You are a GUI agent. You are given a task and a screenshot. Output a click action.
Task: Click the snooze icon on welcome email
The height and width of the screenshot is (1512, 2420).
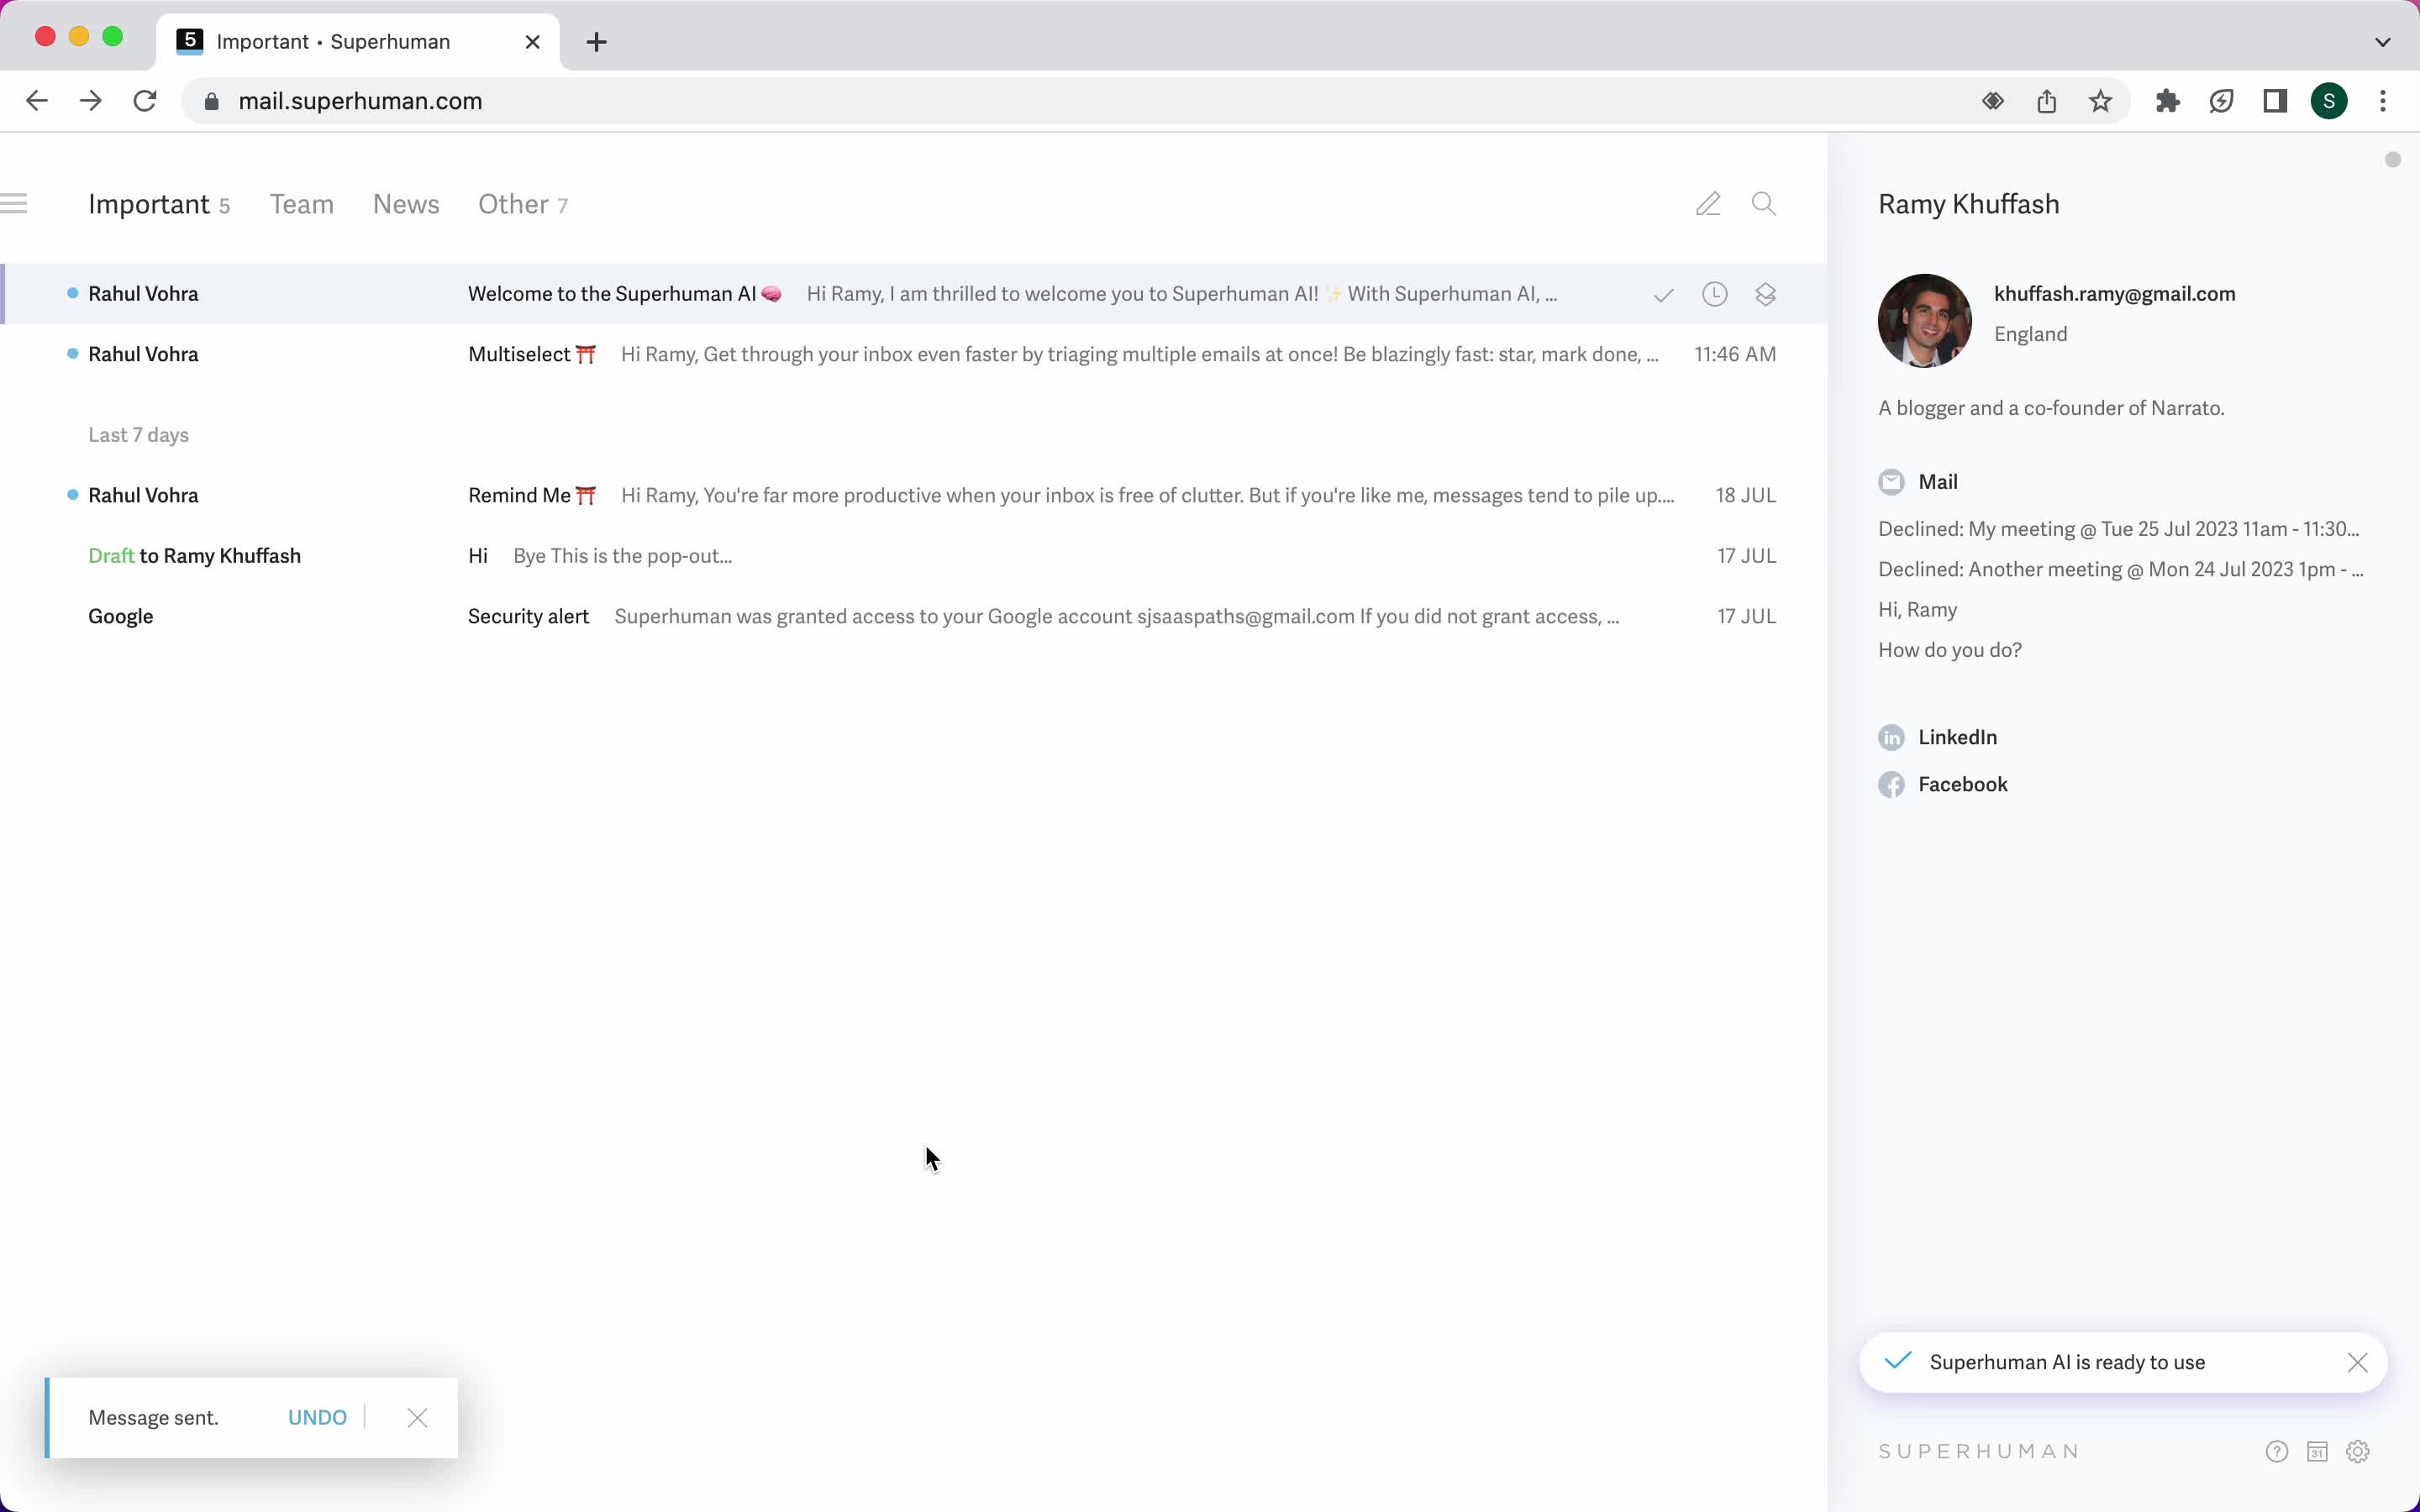pos(1714,292)
